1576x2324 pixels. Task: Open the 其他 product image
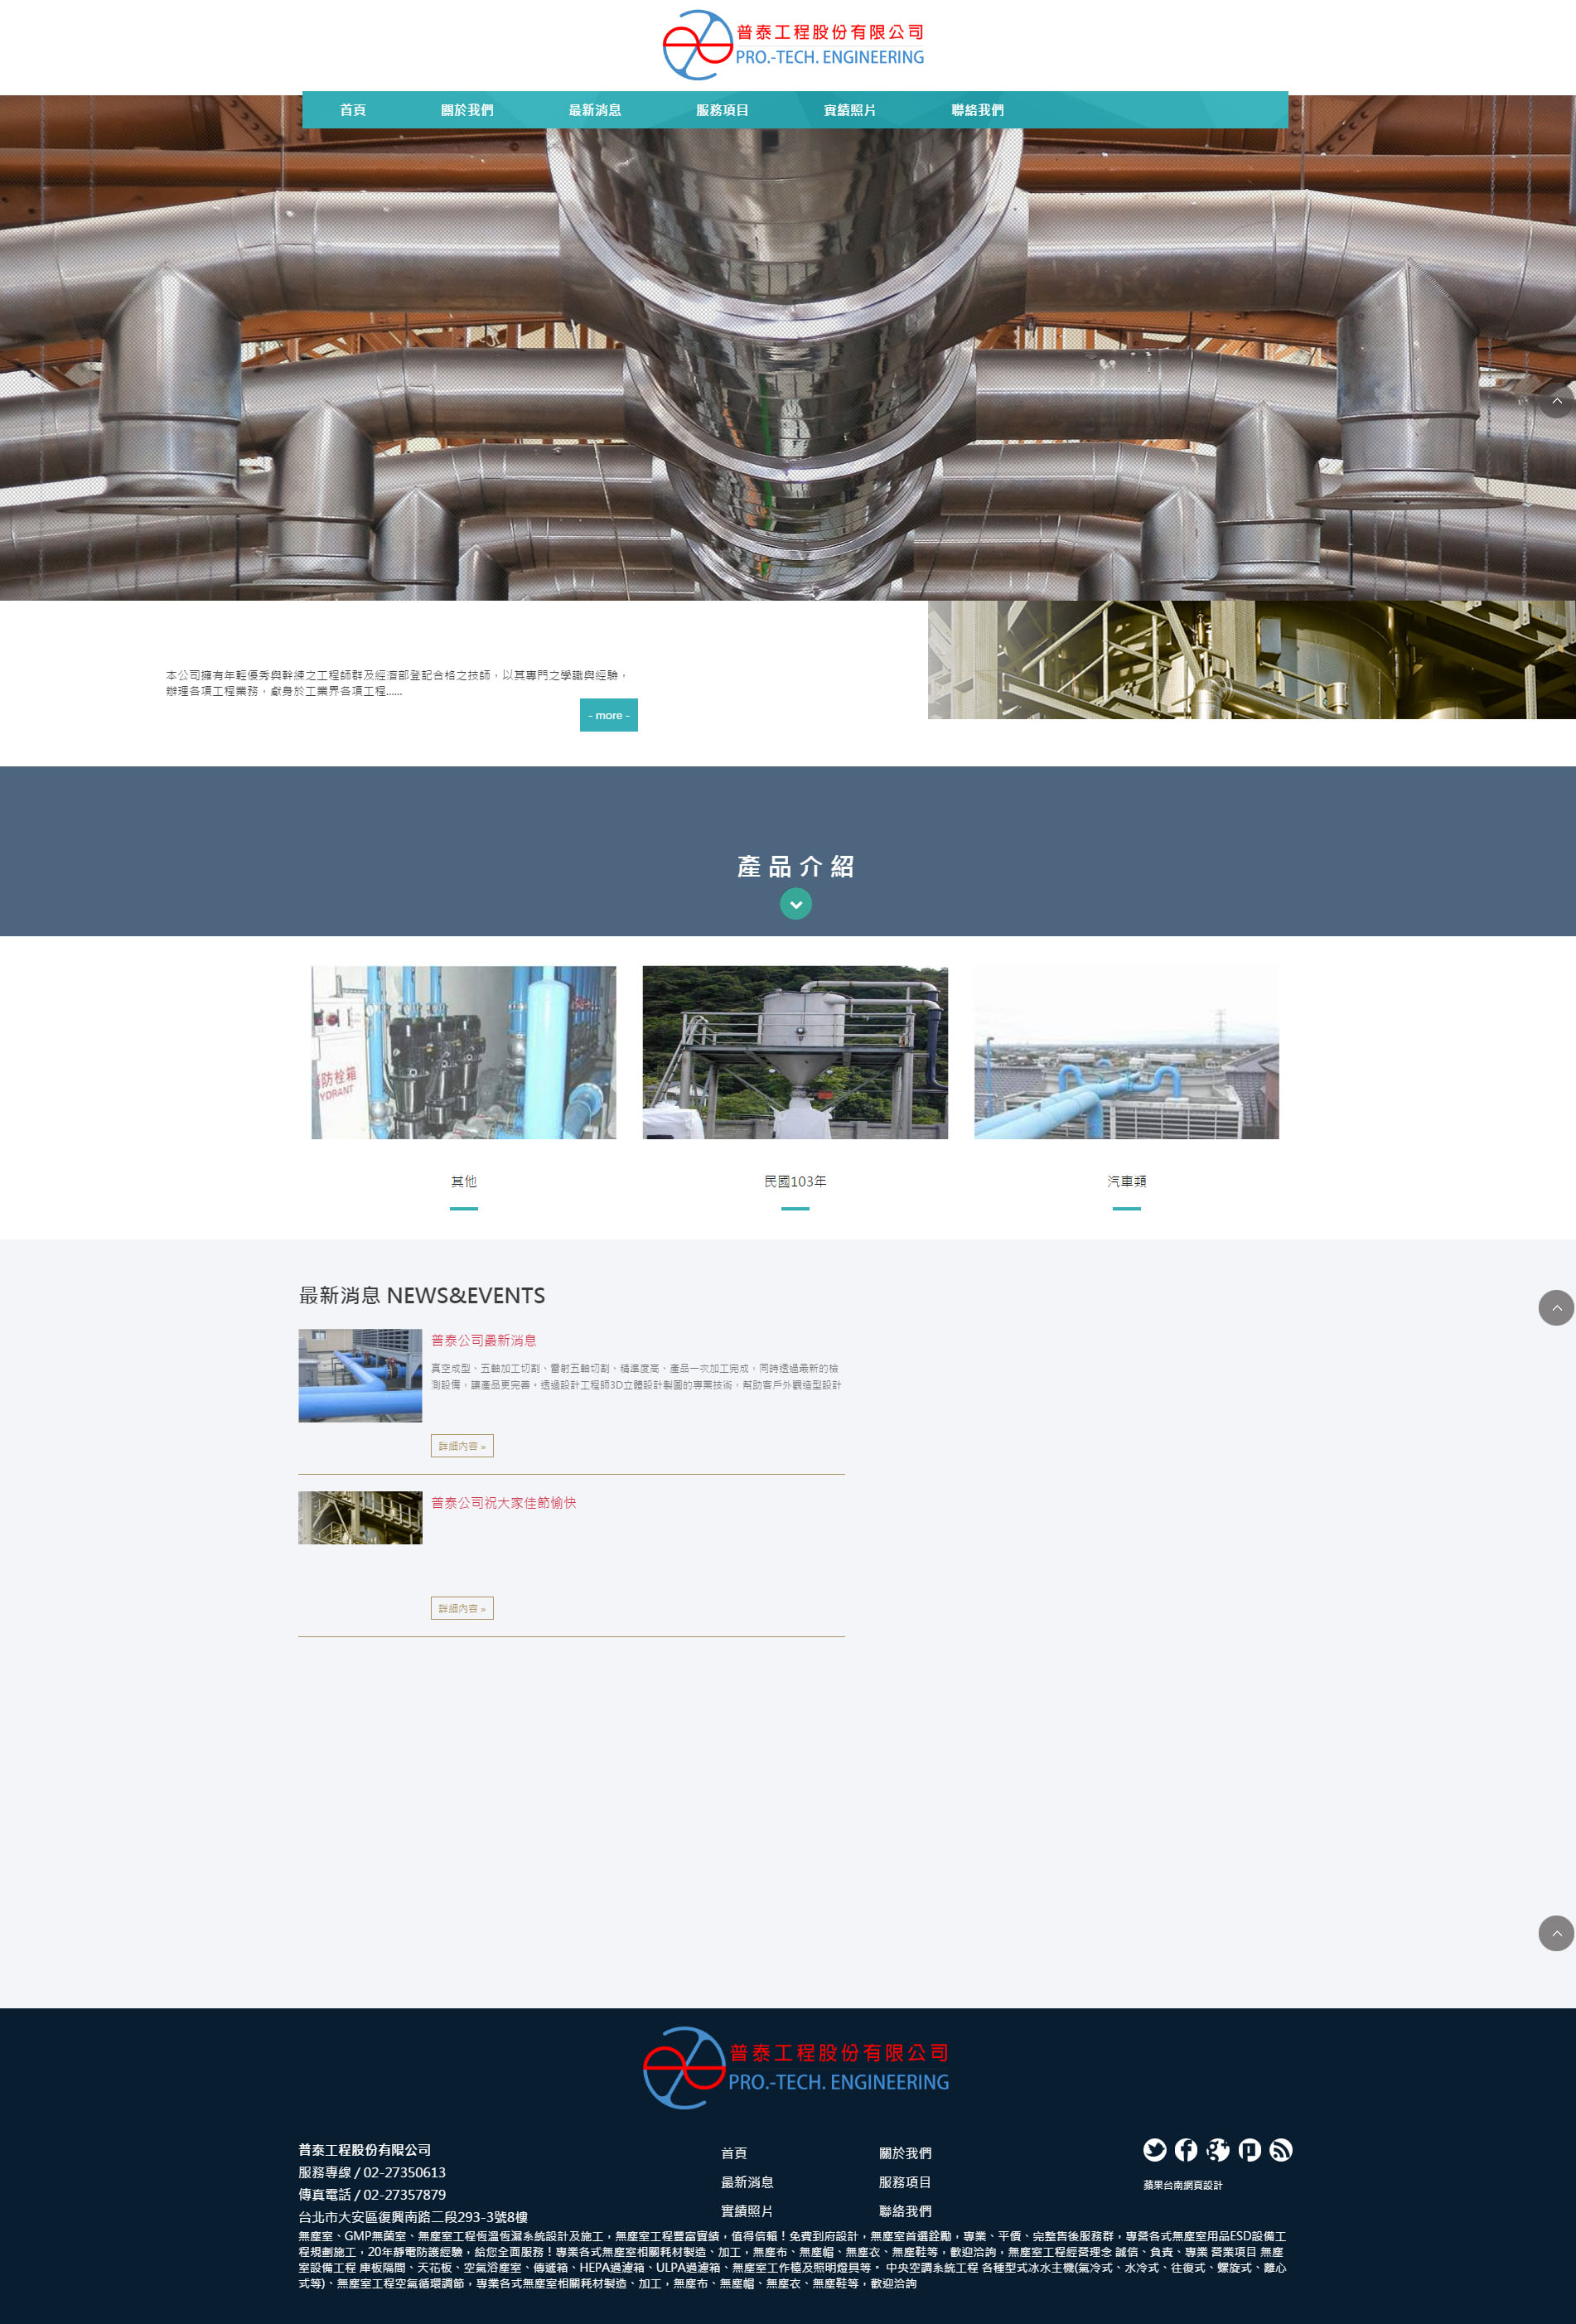tap(463, 1052)
